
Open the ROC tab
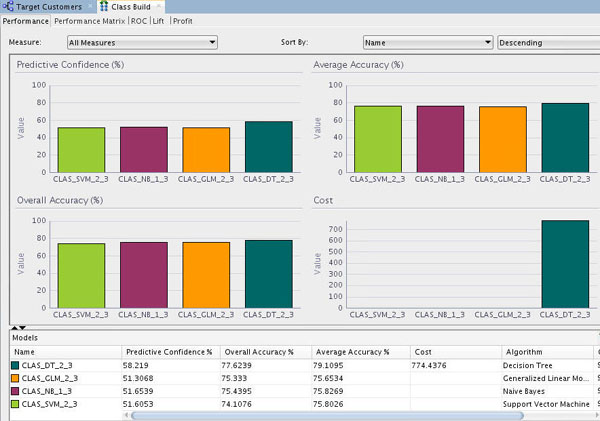(x=139, y=20)
